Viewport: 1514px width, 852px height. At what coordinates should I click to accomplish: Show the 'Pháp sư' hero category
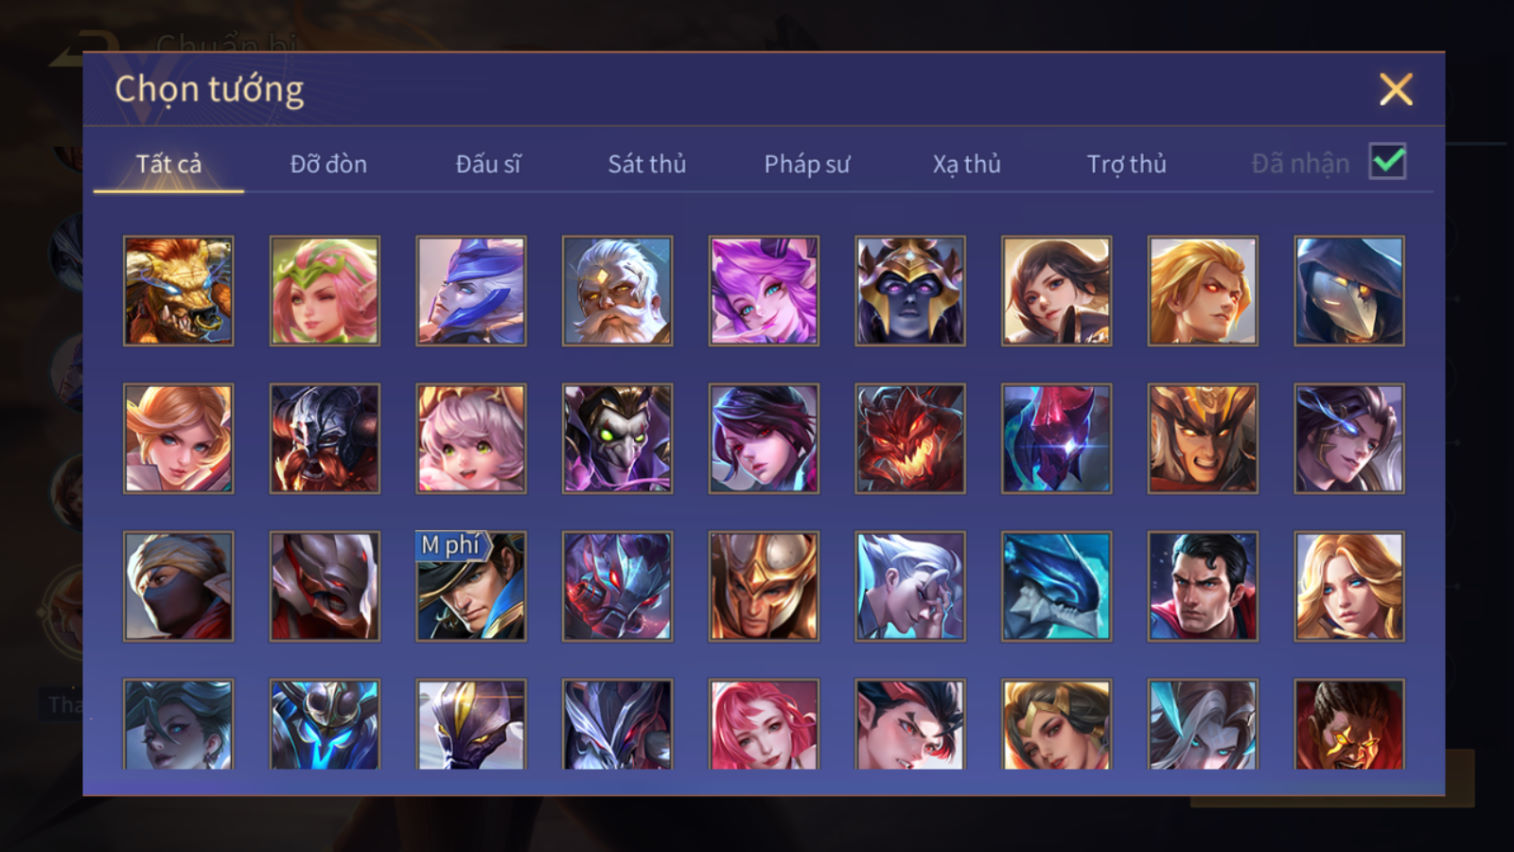pyautogui.click(x=807, y=164)
